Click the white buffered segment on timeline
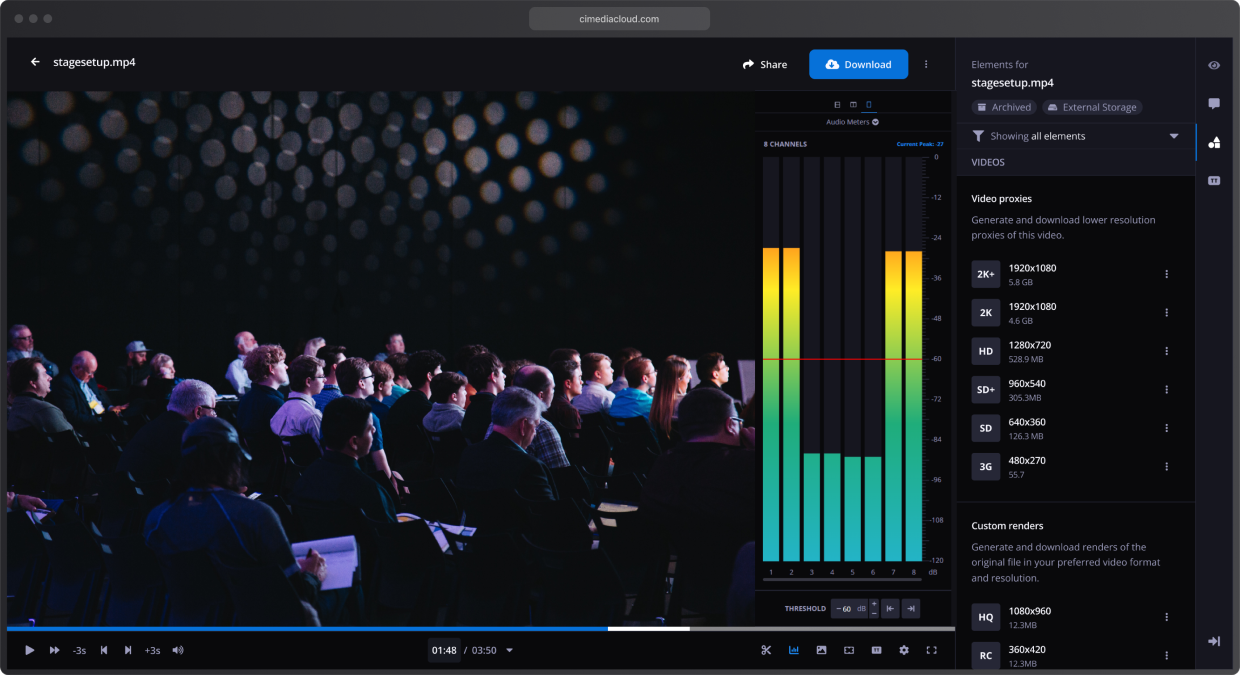The image size is (1240, 675). point(649,629)
